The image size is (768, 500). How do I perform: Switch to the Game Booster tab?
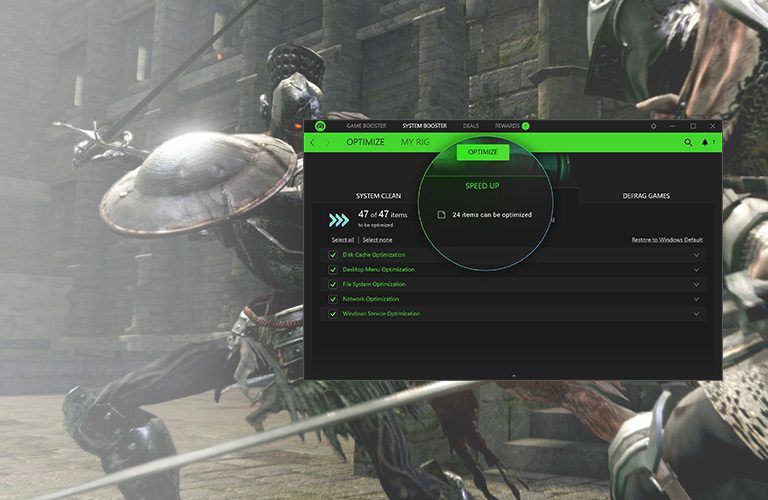[x=366, y=126]
